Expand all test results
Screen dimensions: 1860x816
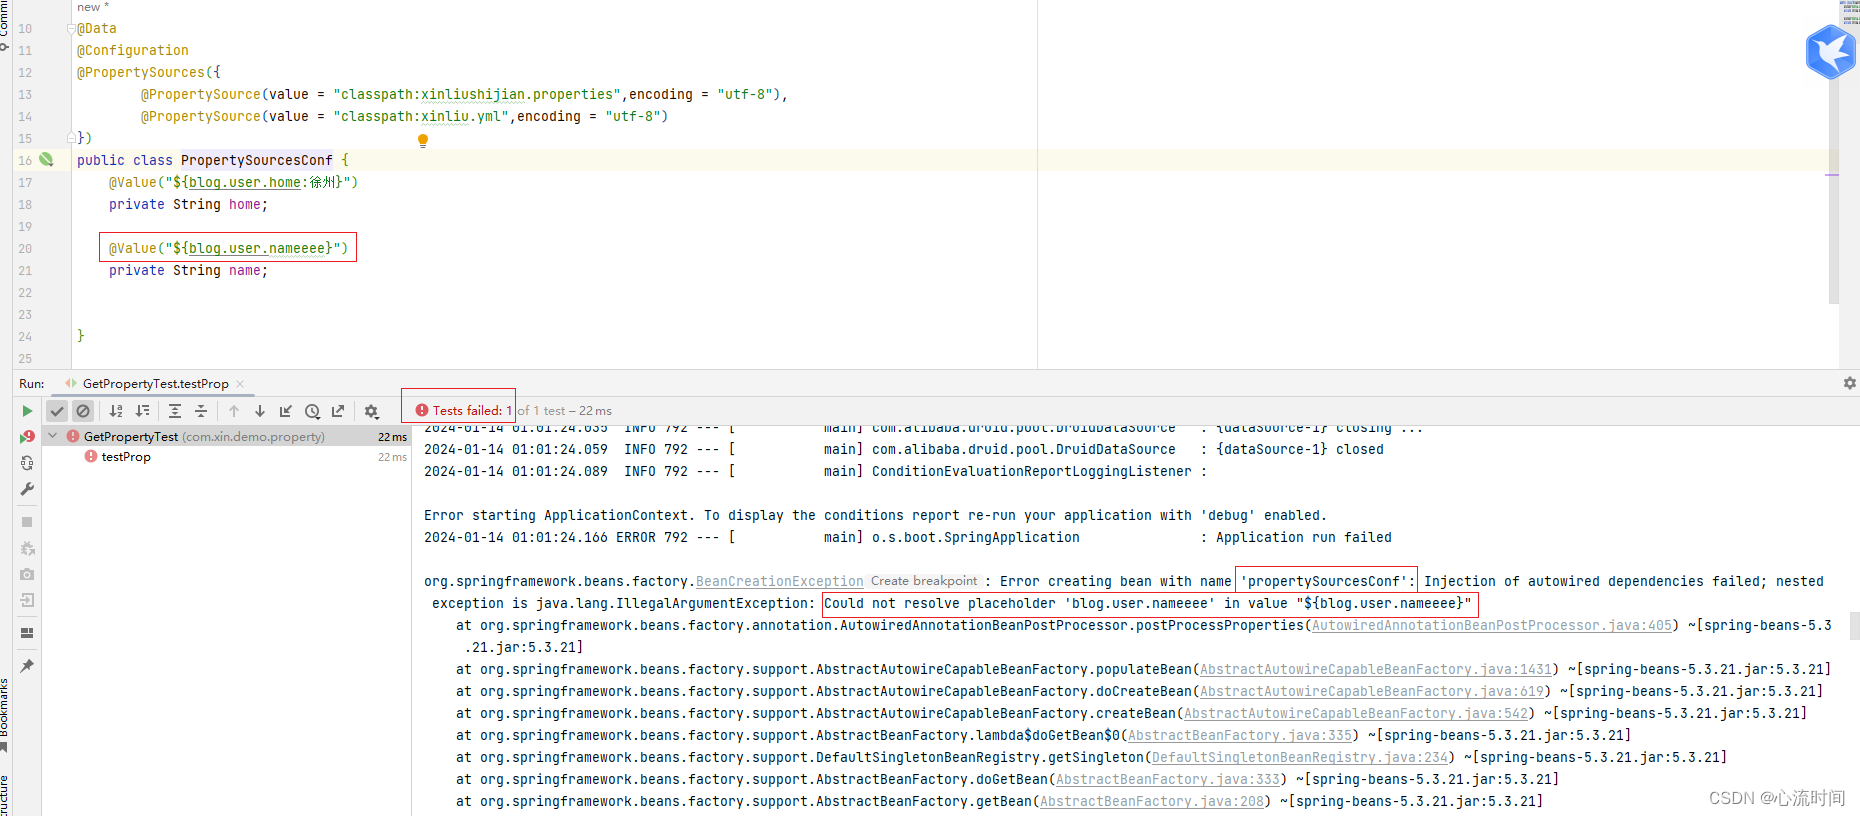pos(175,411)
